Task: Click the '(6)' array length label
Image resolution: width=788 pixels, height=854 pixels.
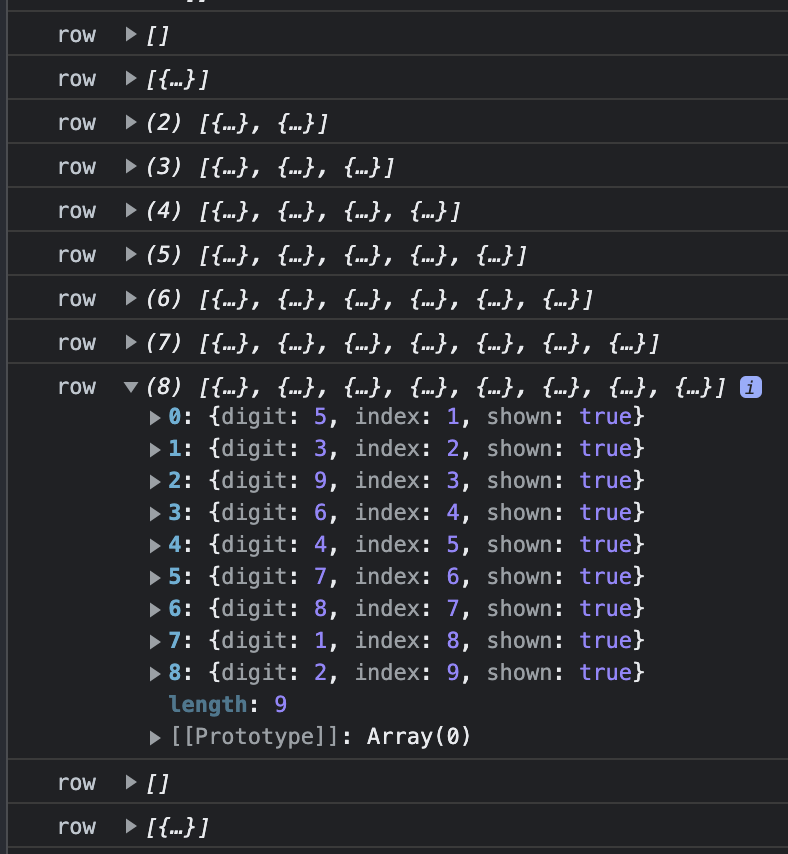Action: pyautogui.click(x=163, y=299)
